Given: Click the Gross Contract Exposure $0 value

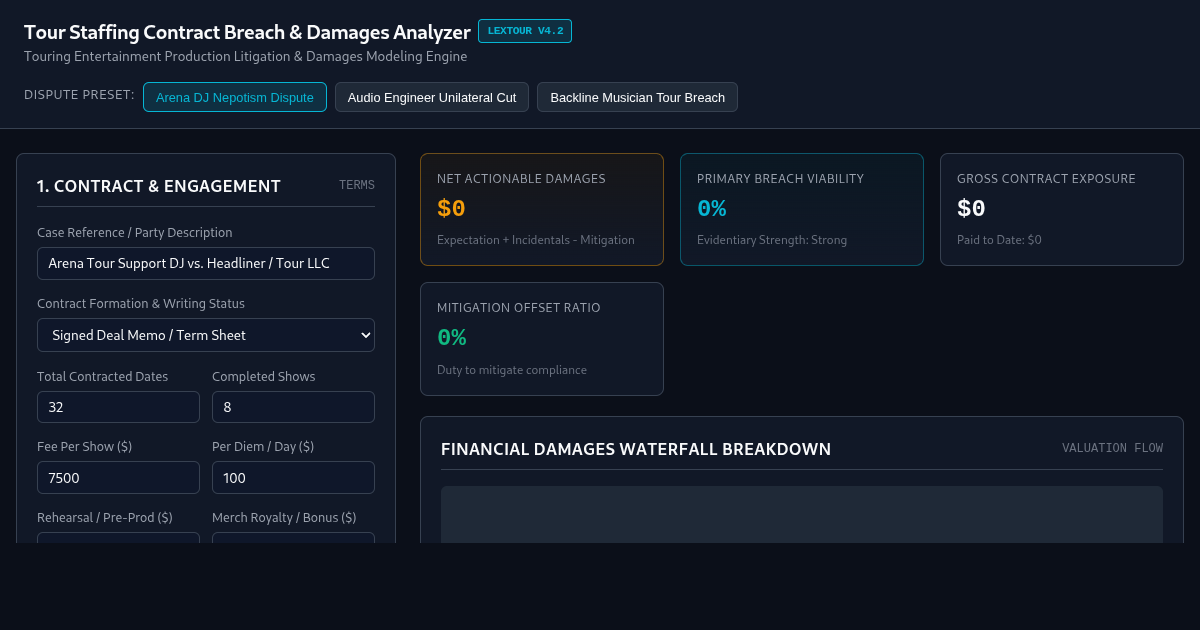Looking at the screenshot, I should click(x=971, y=209).
